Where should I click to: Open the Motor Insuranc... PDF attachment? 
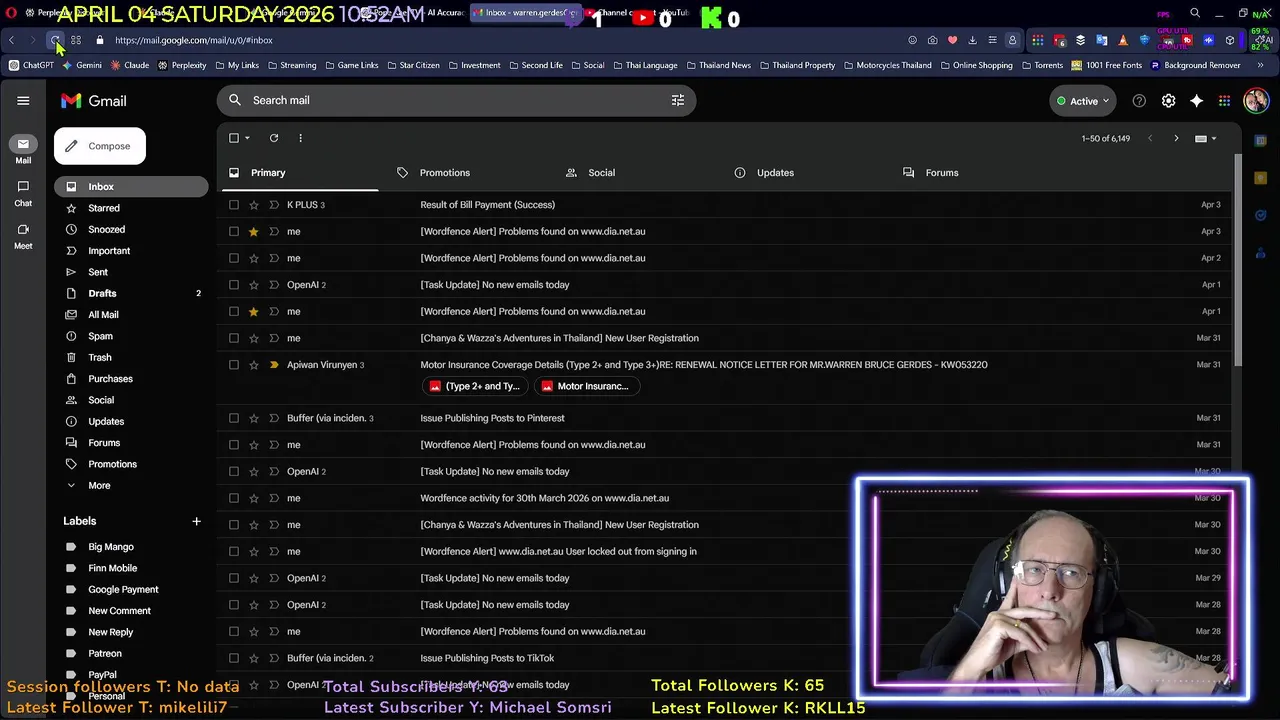586,386
